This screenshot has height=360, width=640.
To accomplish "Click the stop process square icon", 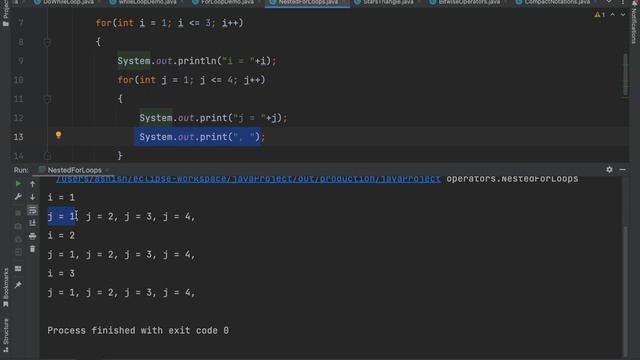I will (x=18, y=213).
